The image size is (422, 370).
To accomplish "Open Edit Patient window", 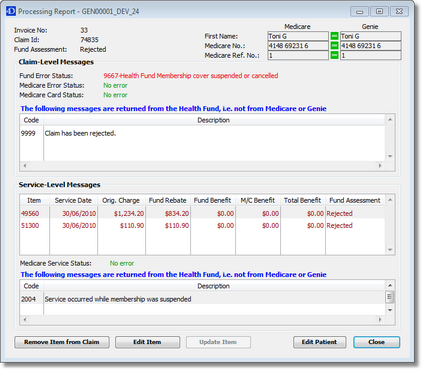I will [x=319, y=342].
